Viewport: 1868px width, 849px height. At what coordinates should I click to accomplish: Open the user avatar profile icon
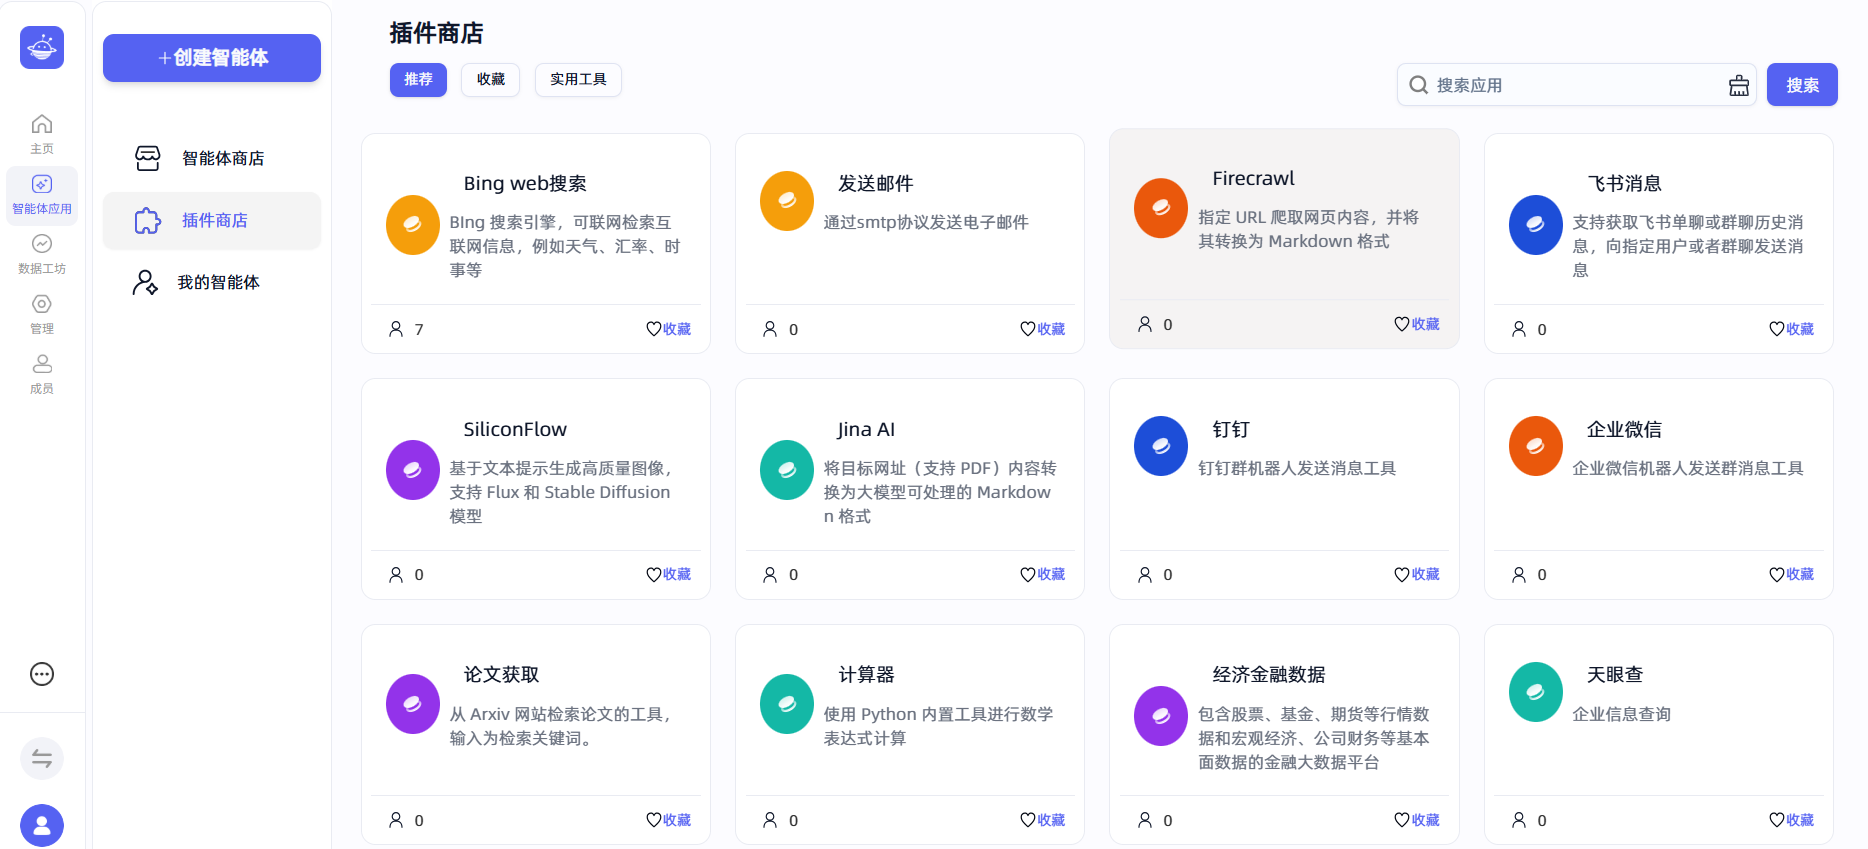pyautogui.click(x=42, y=825)
